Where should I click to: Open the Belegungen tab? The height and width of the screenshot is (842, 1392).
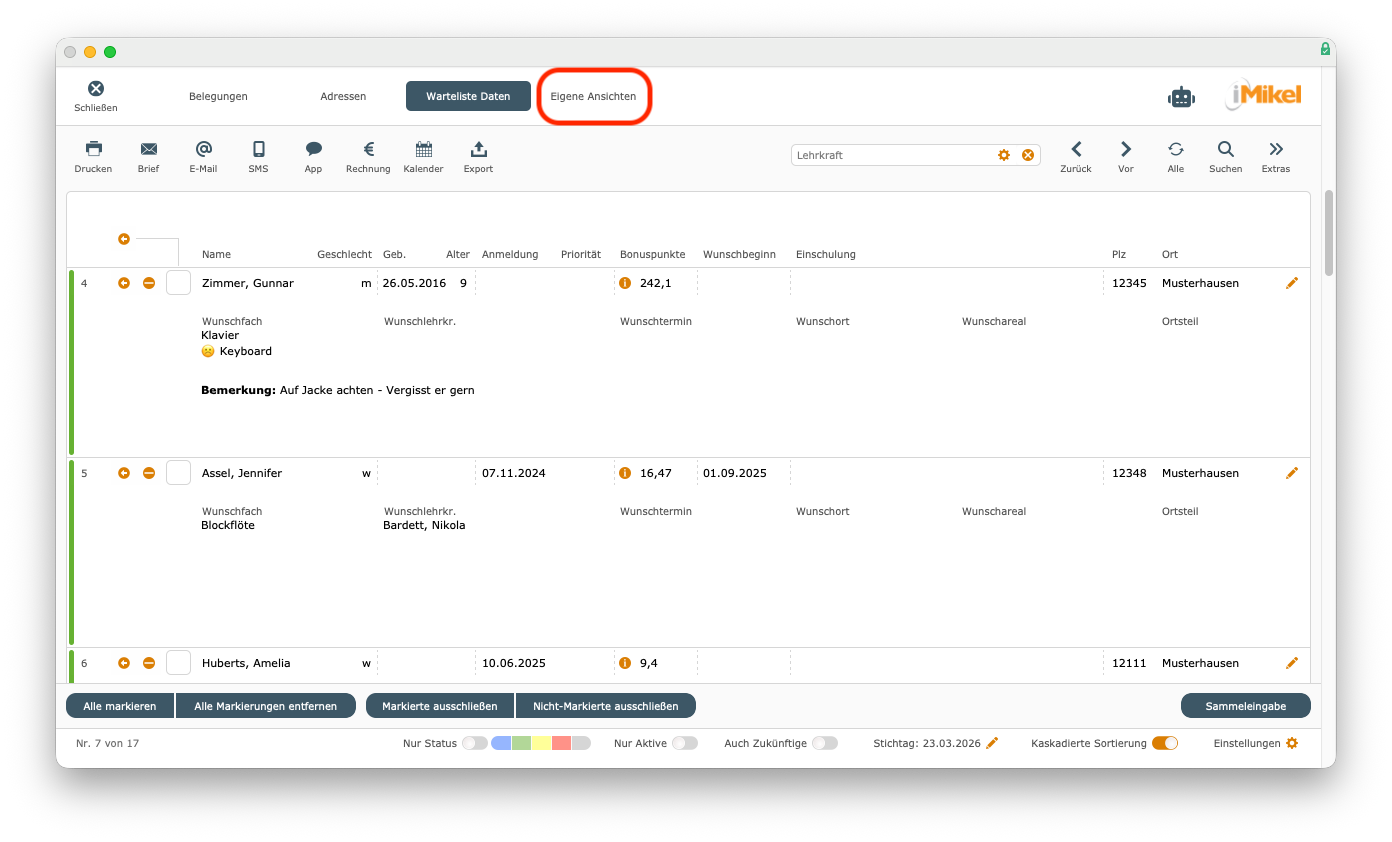[218, 97]
